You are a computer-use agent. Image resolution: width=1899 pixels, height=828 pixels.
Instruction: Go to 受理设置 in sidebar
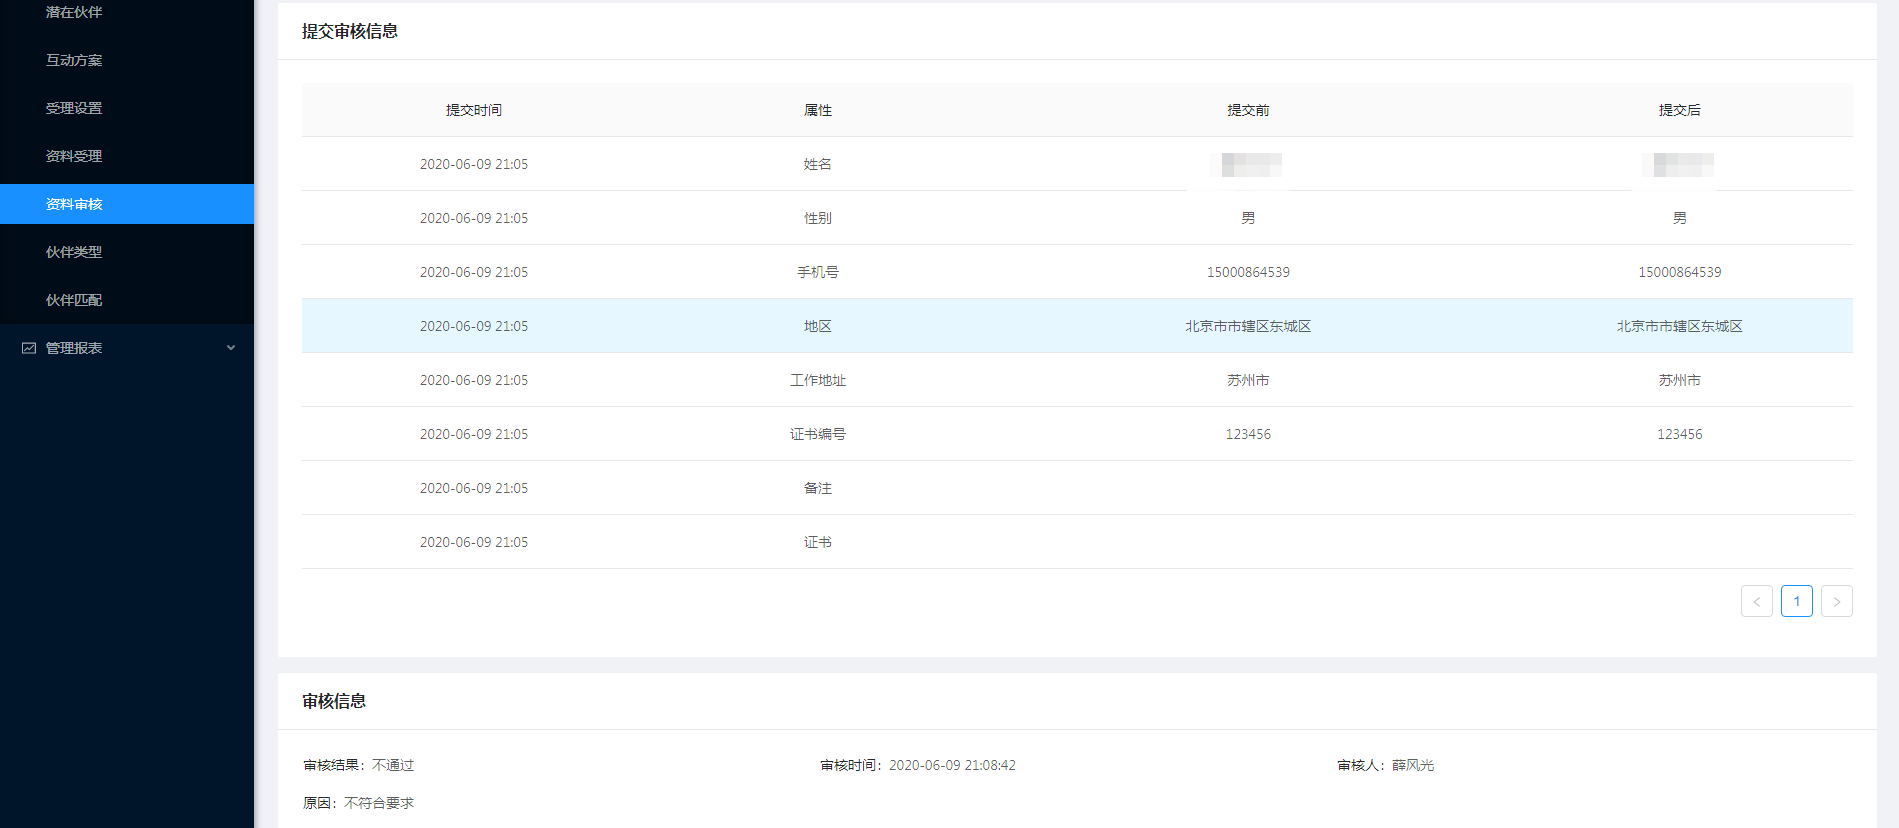point(74,108)
